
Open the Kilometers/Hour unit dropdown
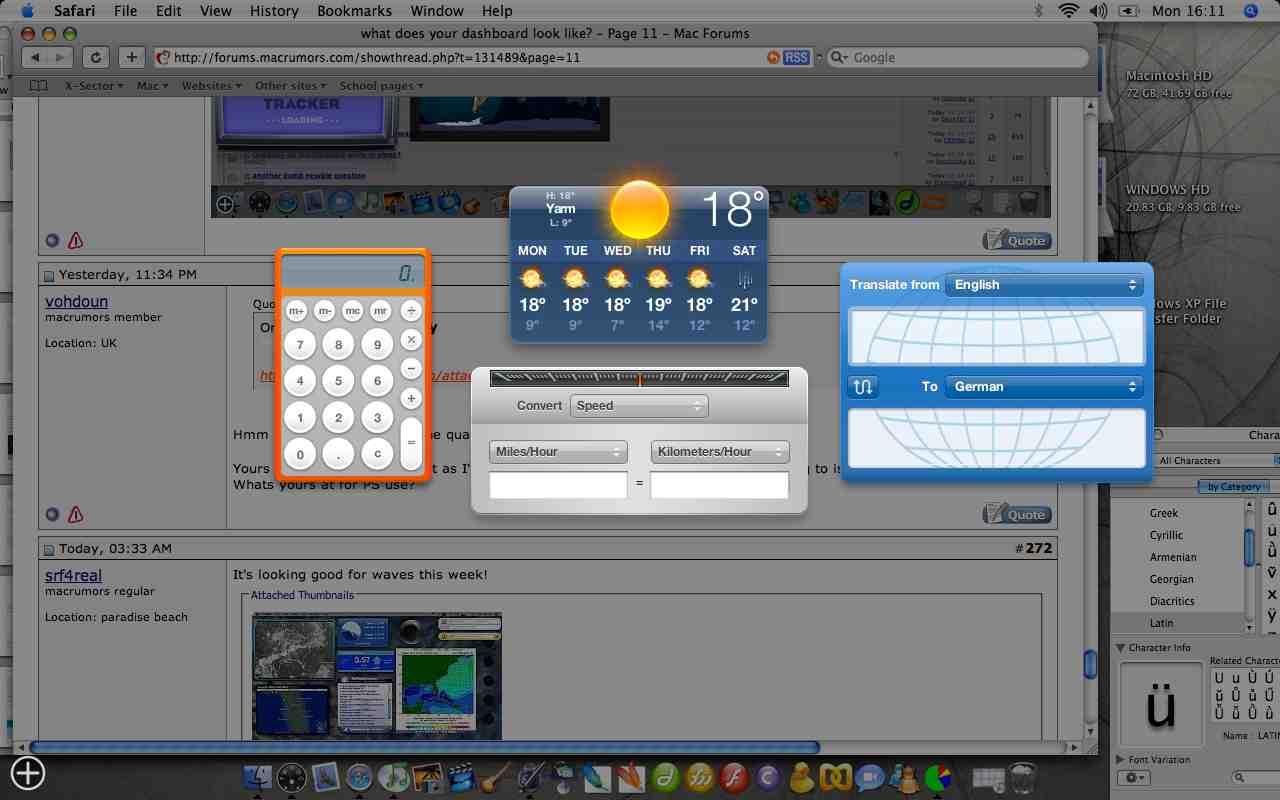[720, 452]
